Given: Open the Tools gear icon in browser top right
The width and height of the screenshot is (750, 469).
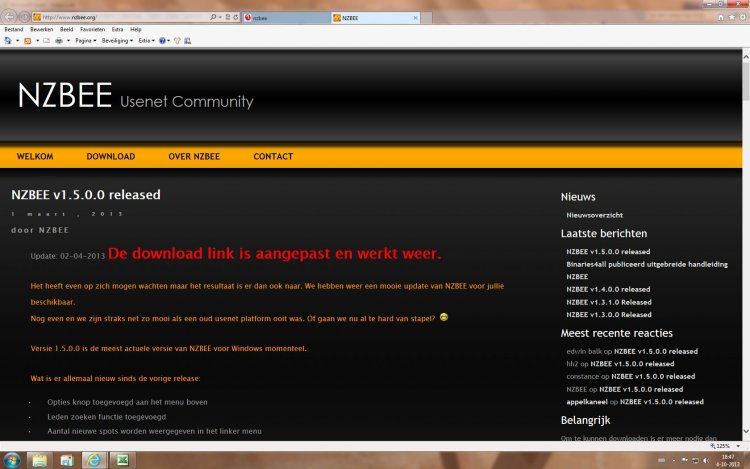Looking at the screenshot, I should pos(743,17).
